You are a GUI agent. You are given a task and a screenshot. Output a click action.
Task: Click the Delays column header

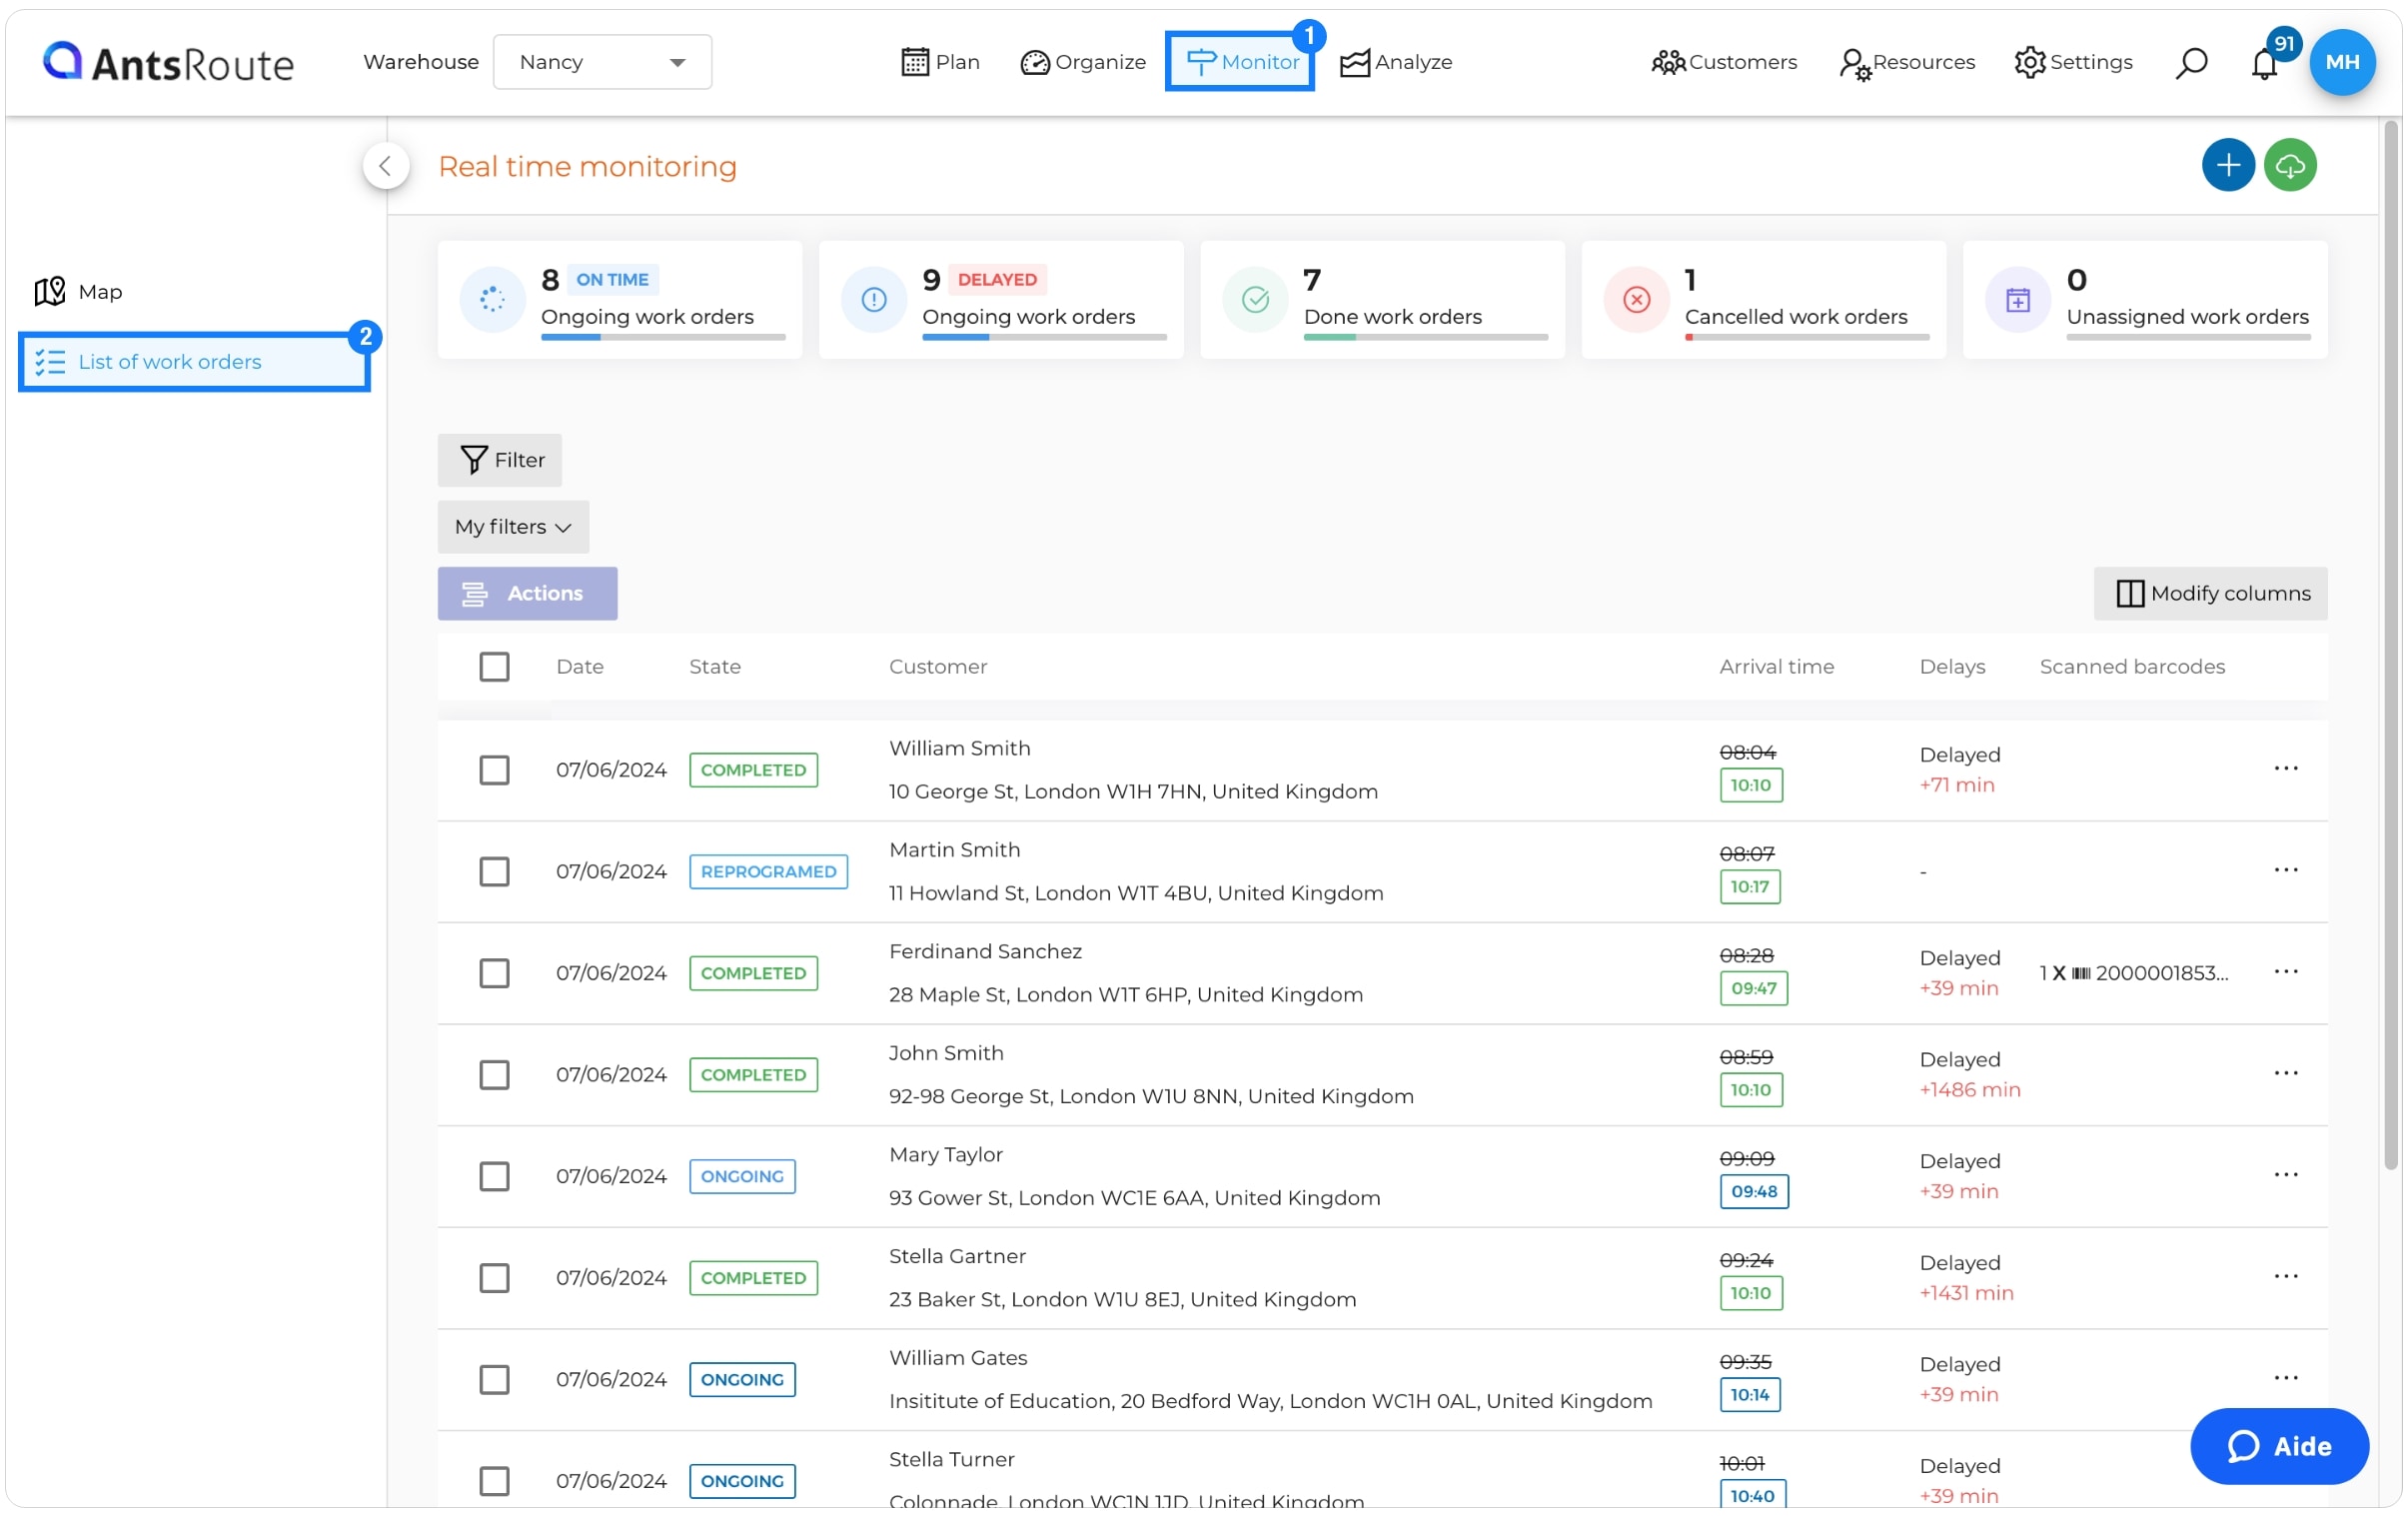click(1952, 666)
